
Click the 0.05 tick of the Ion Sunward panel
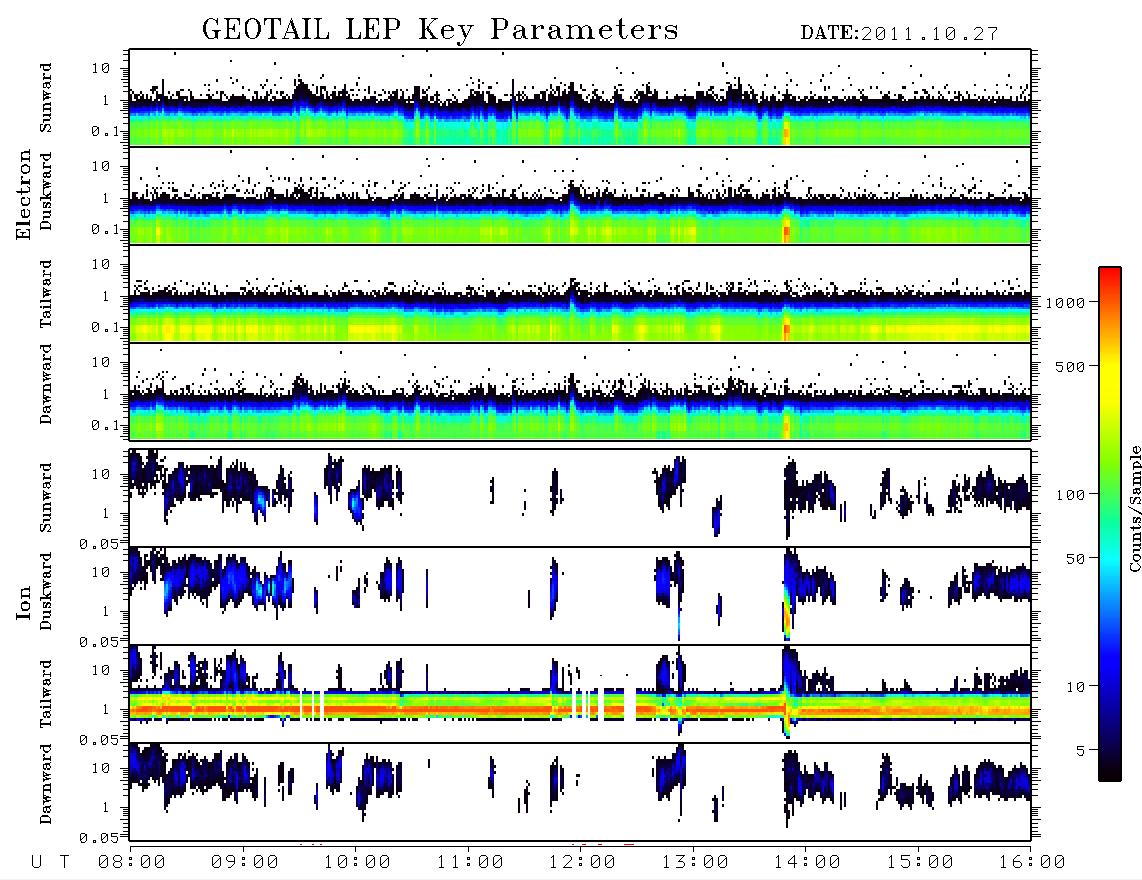point(100,543)
